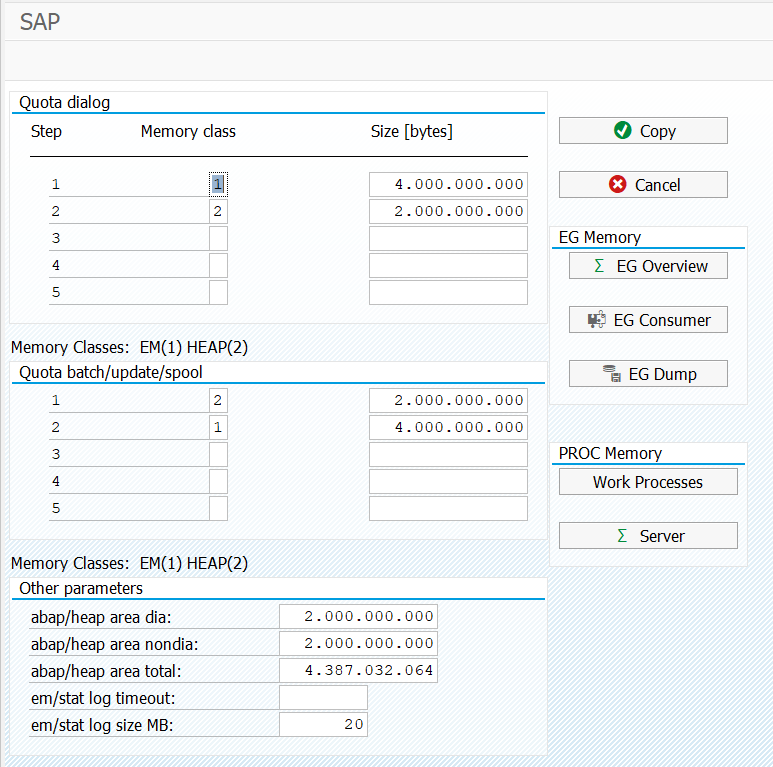Click the 'em/stat log size MB:' label
The width and height of the screenshot is (773, 767).
102,726
